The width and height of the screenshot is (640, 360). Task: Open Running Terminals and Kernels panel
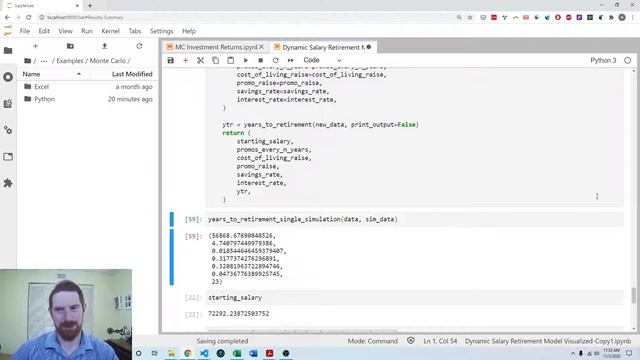coord(8,77)
